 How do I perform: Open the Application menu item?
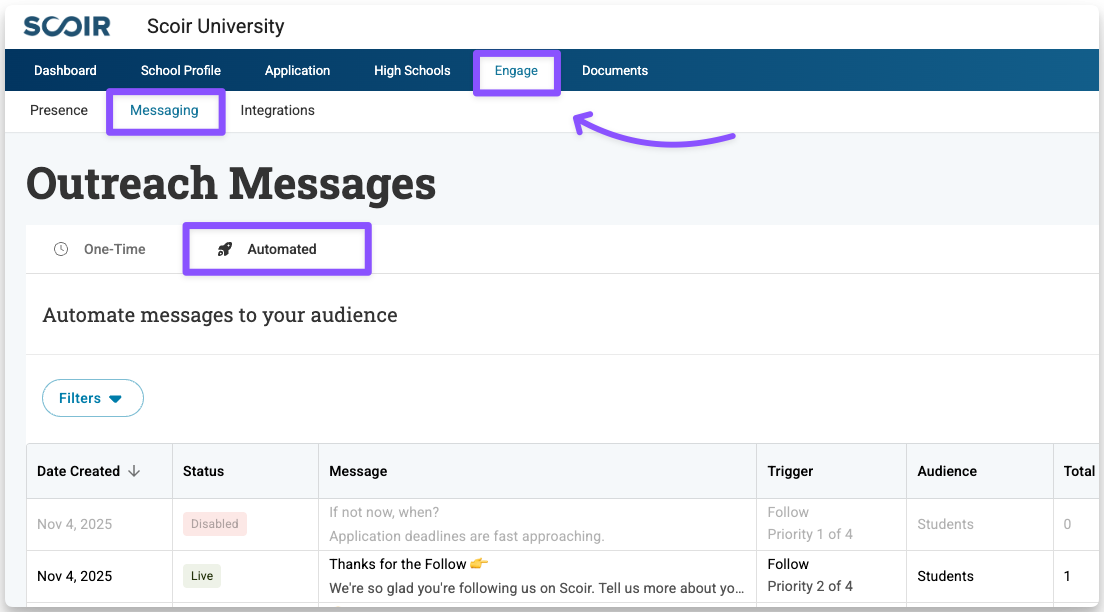coord(297,71)
